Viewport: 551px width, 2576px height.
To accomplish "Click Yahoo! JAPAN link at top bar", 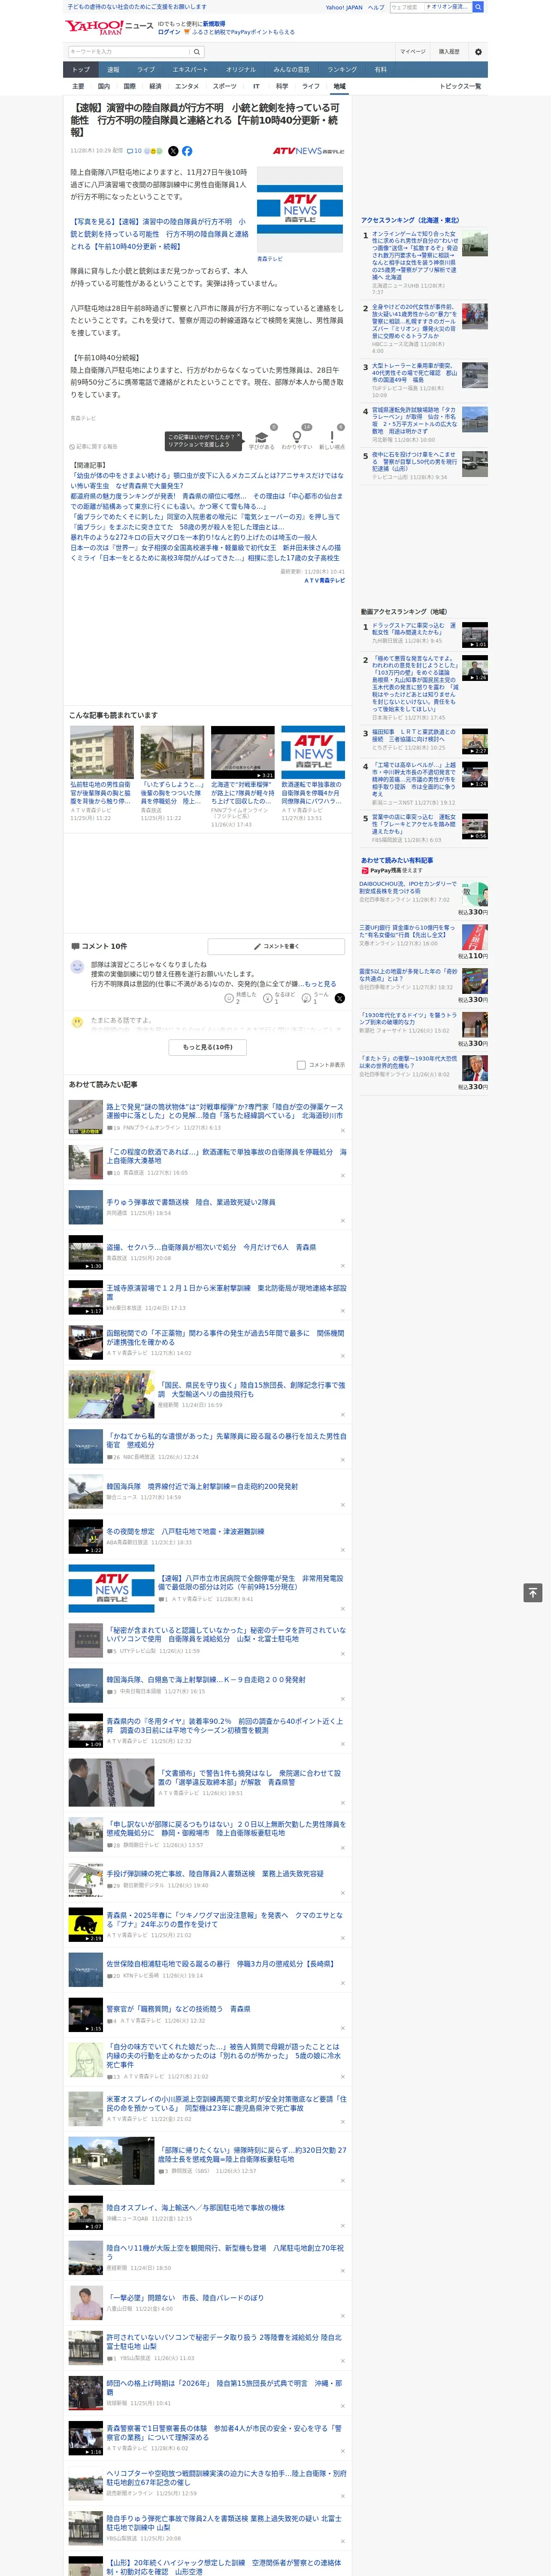I will (x=344, y=7).
